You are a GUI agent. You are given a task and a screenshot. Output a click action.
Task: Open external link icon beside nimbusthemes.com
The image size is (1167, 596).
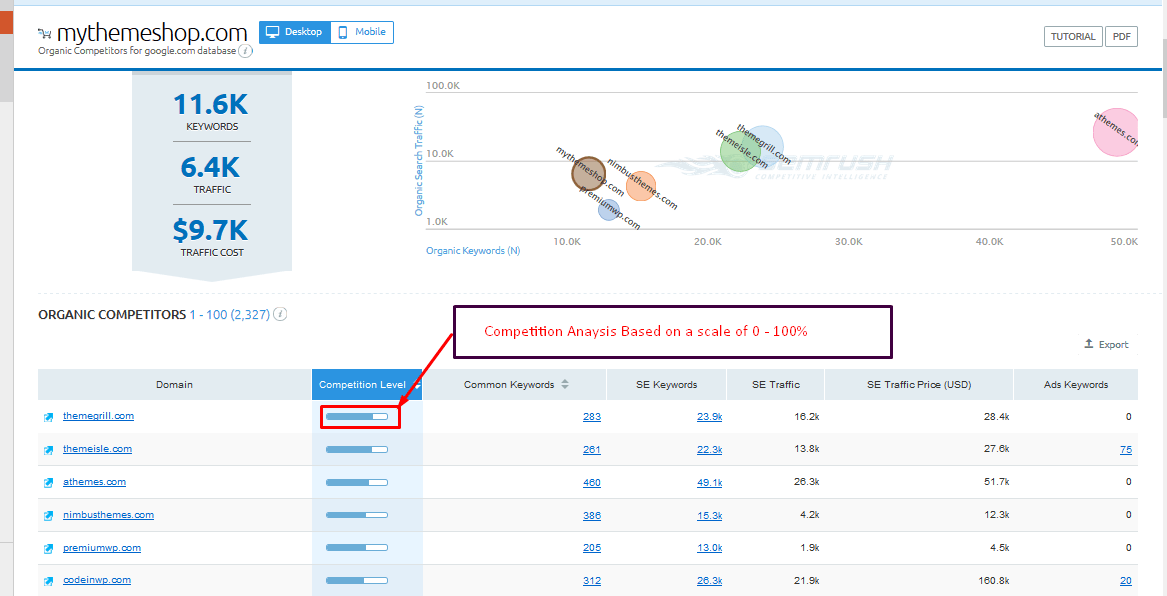(48, 516)
